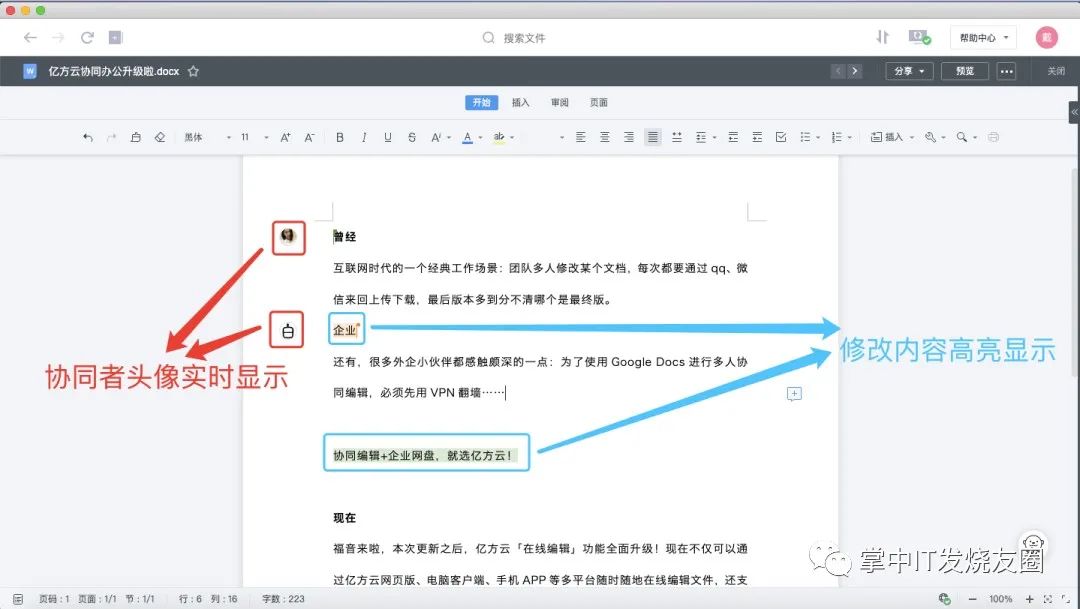
Task: Star the document as favorite
Action: pos(194,71)
